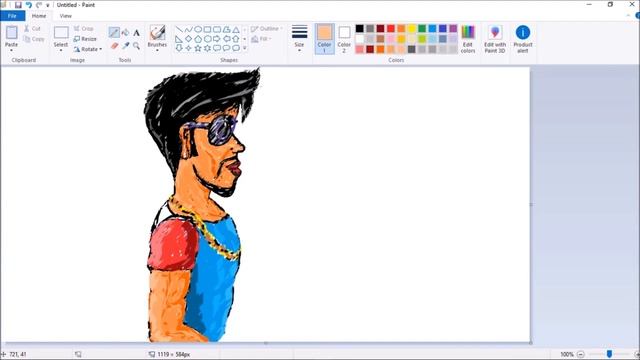This screenshot has height=360, width=640.
Task: Open the Paste dropdown arrow
Action: [11, 50]
